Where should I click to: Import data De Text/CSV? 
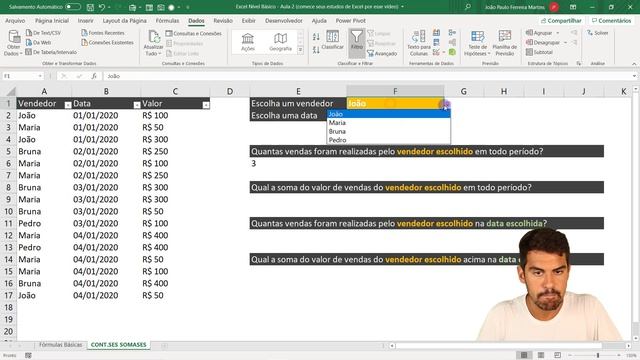[43, 33]
